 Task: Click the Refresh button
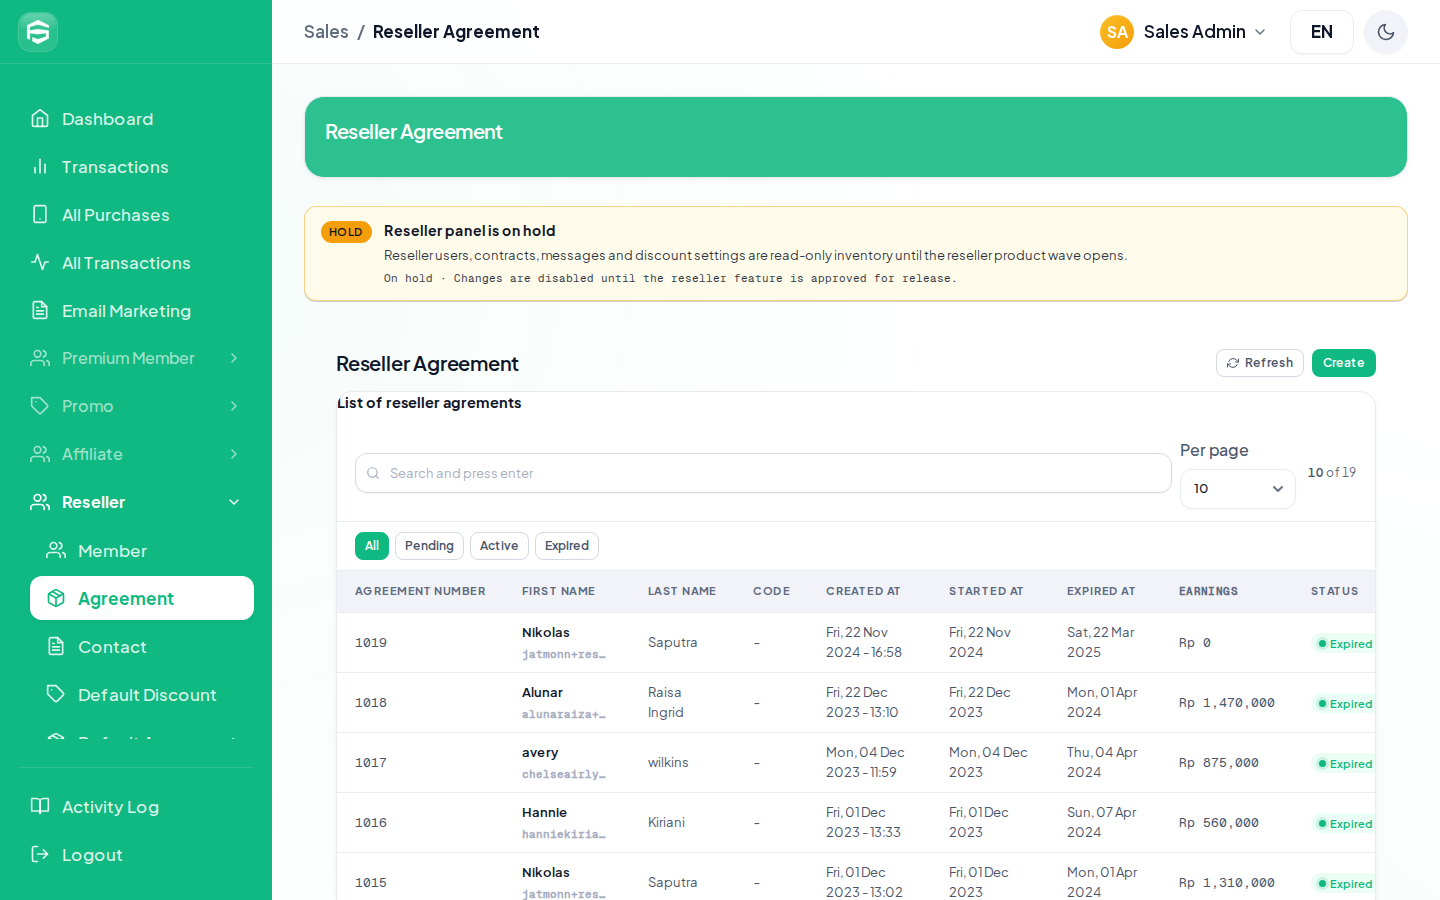1260,363
